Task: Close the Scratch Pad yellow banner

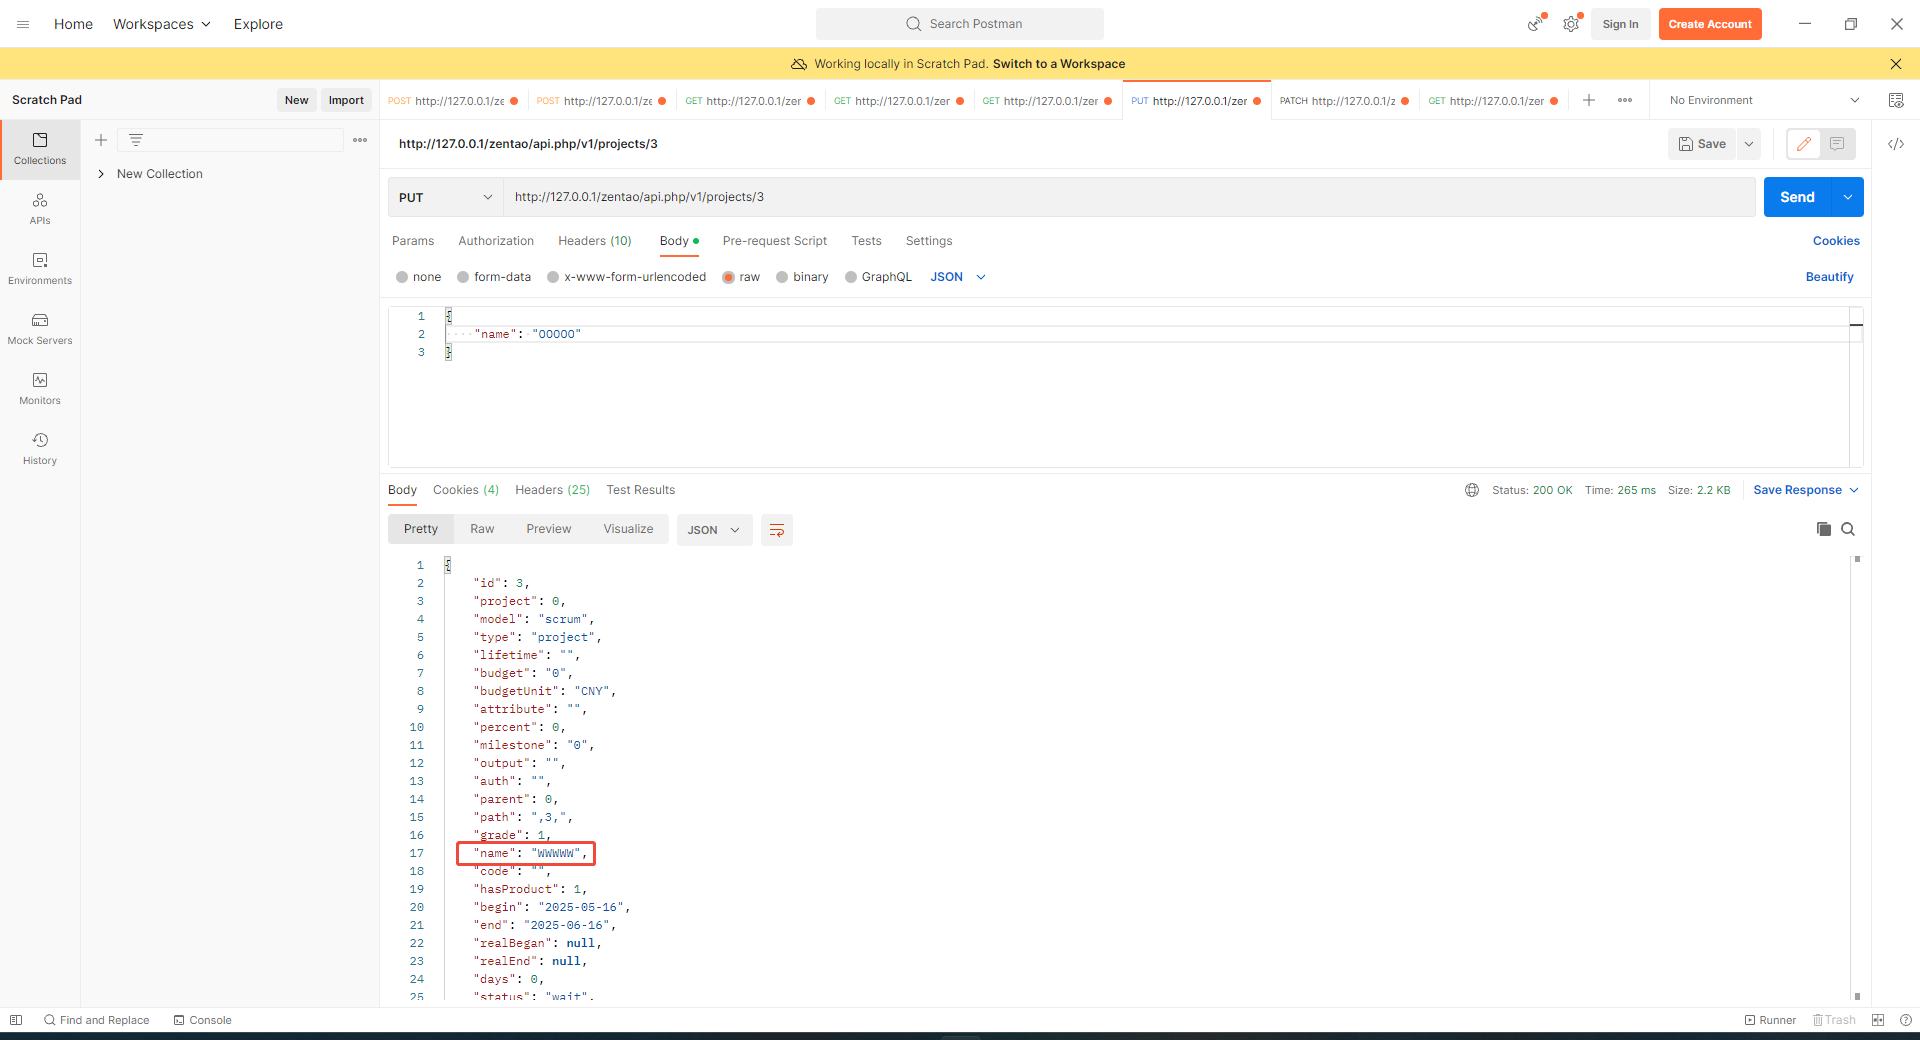Action: 1896,64
